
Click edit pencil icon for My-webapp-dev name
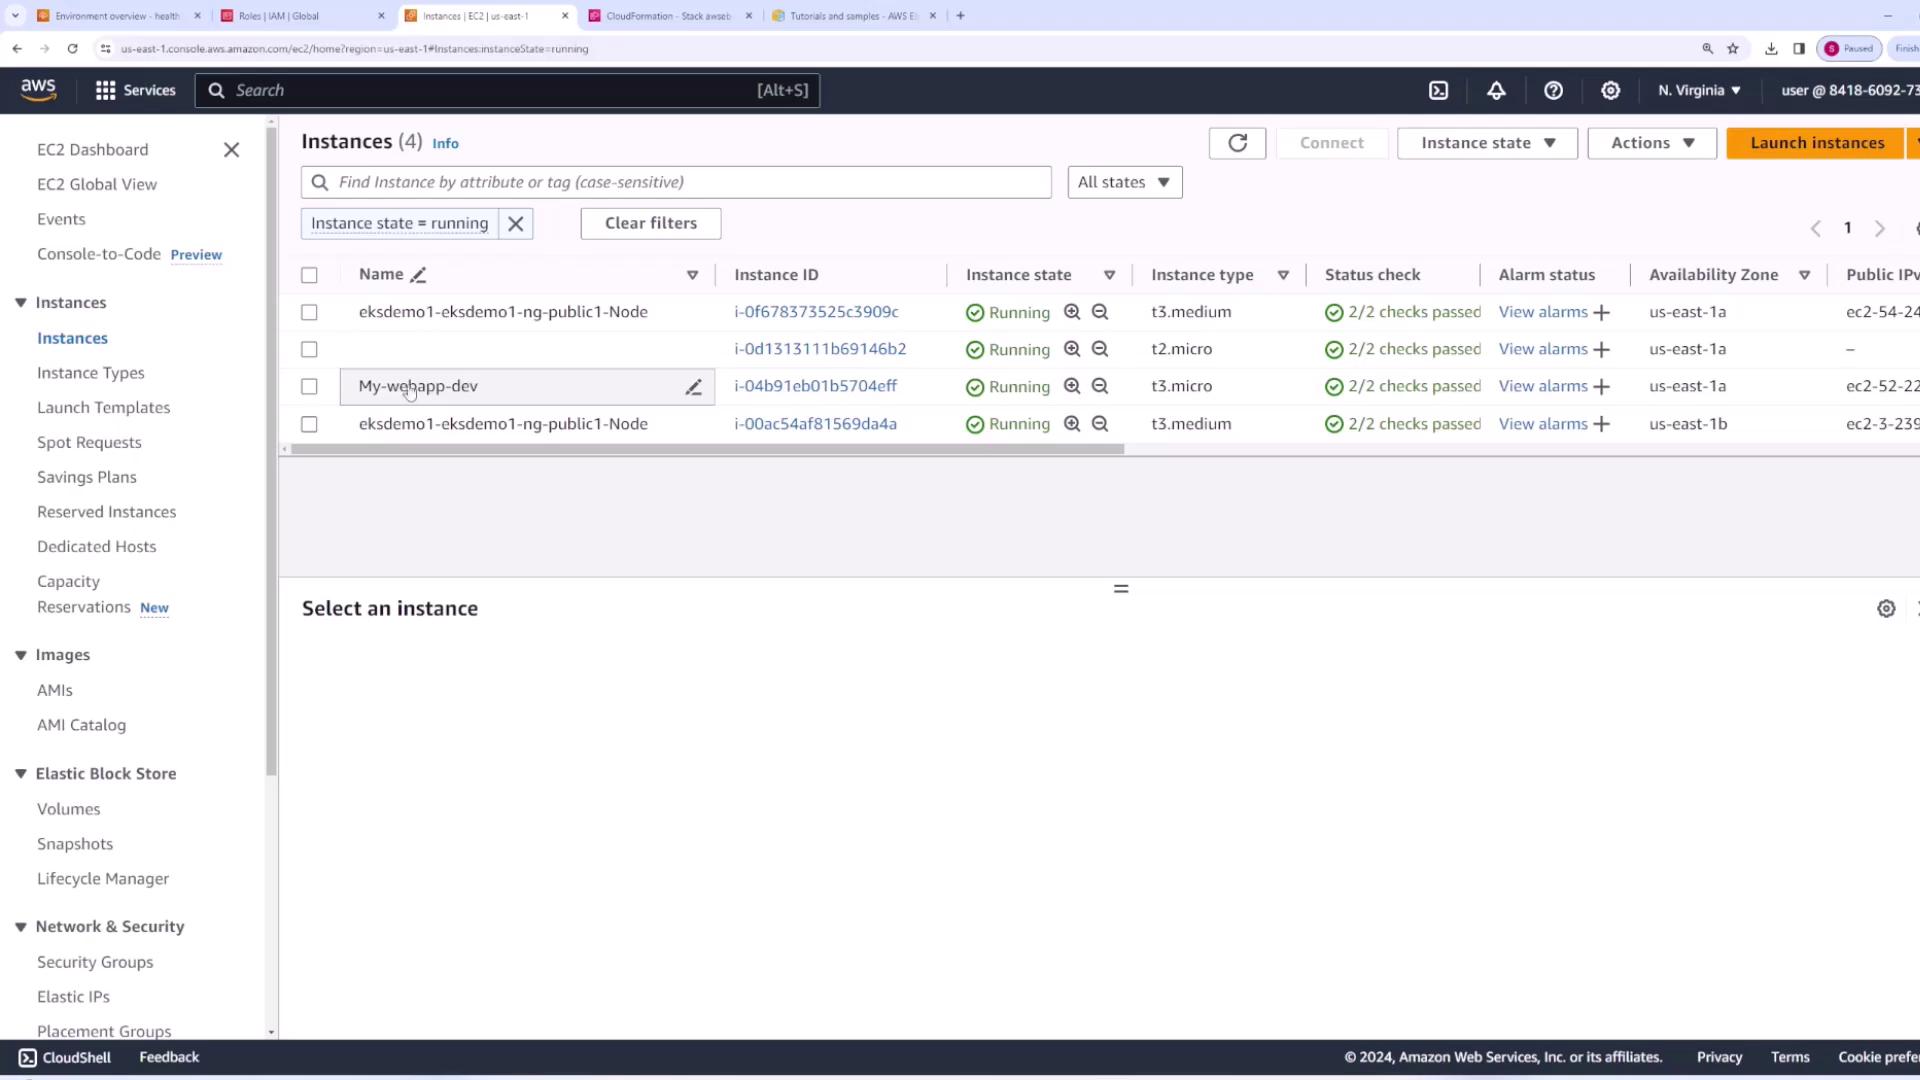(x=693, y=387)
